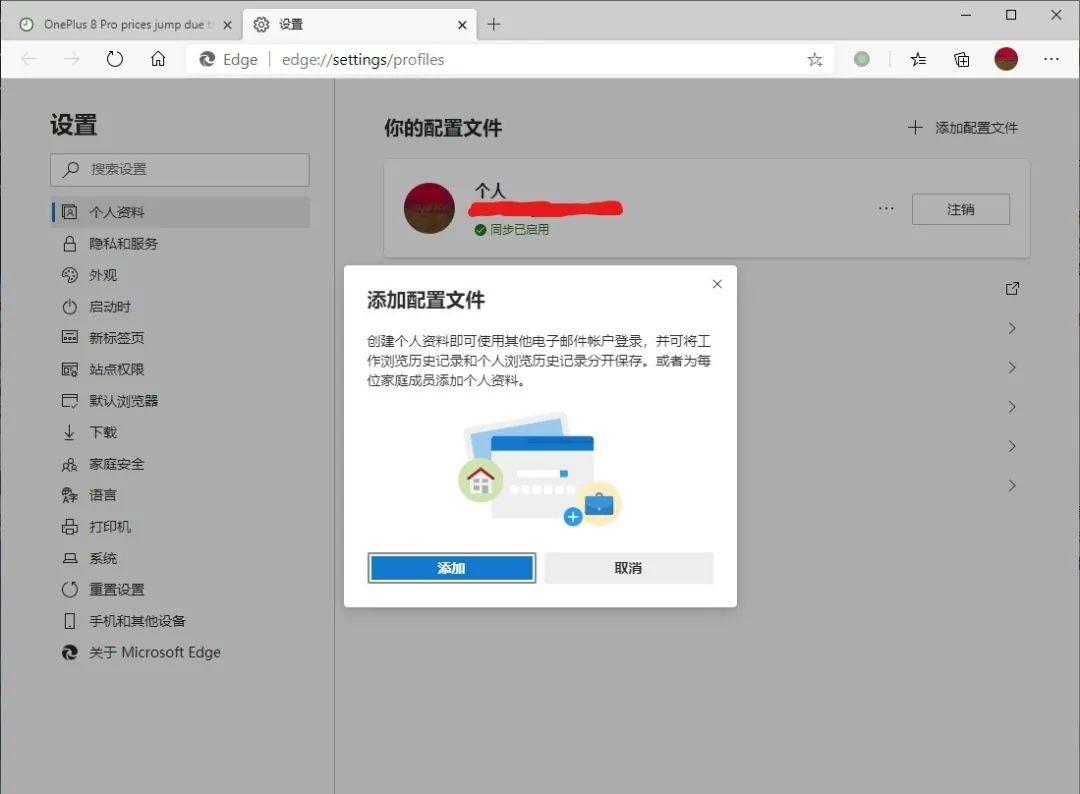The height and width of the screenshot is (794, 1080).
Task: Open the external link icon row
Action: coord(1012,289)
